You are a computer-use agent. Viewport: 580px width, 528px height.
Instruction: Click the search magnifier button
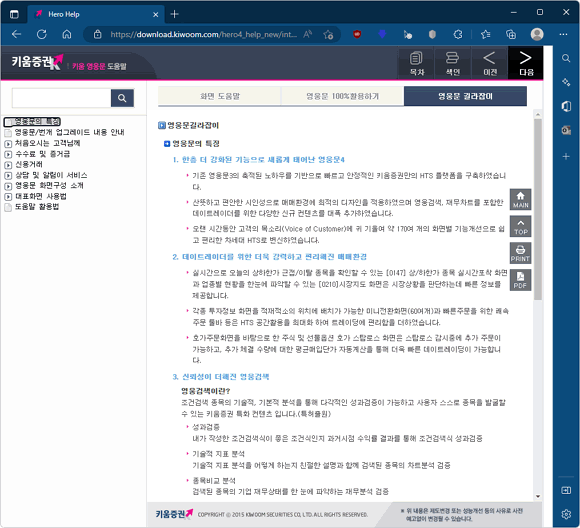click(x=122, y=98)
